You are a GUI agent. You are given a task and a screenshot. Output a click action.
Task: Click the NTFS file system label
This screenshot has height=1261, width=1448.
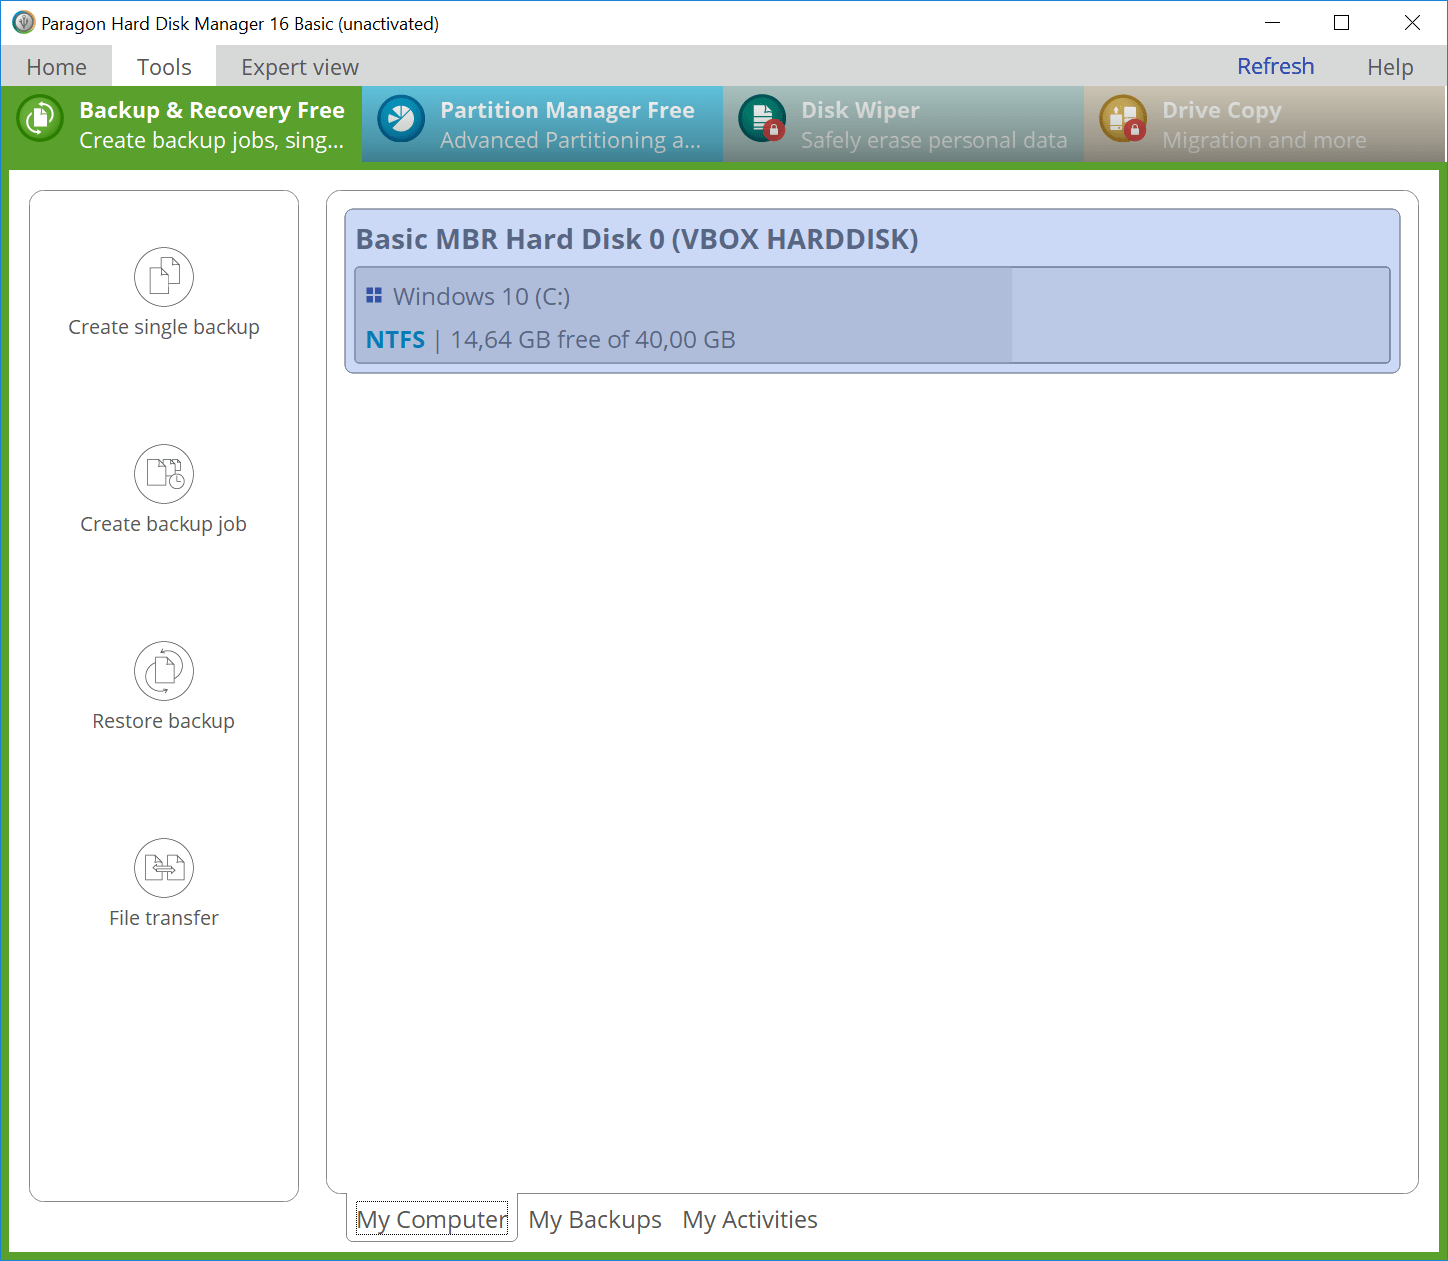point(395,340)
